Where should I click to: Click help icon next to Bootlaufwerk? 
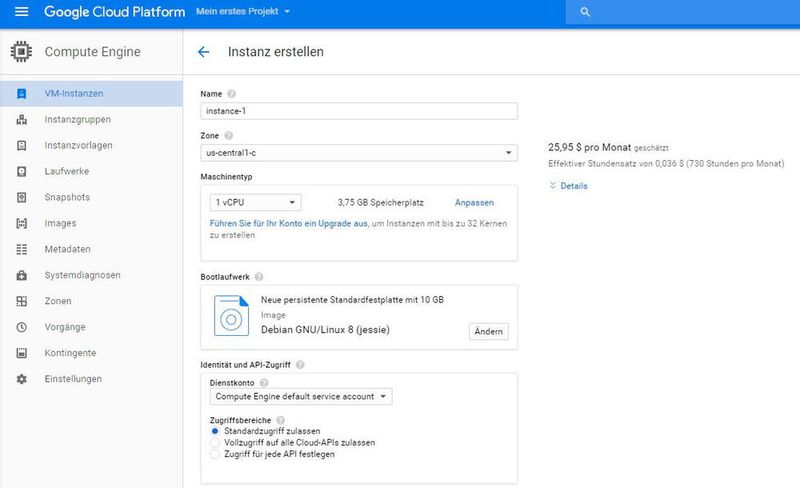(259, 277)
